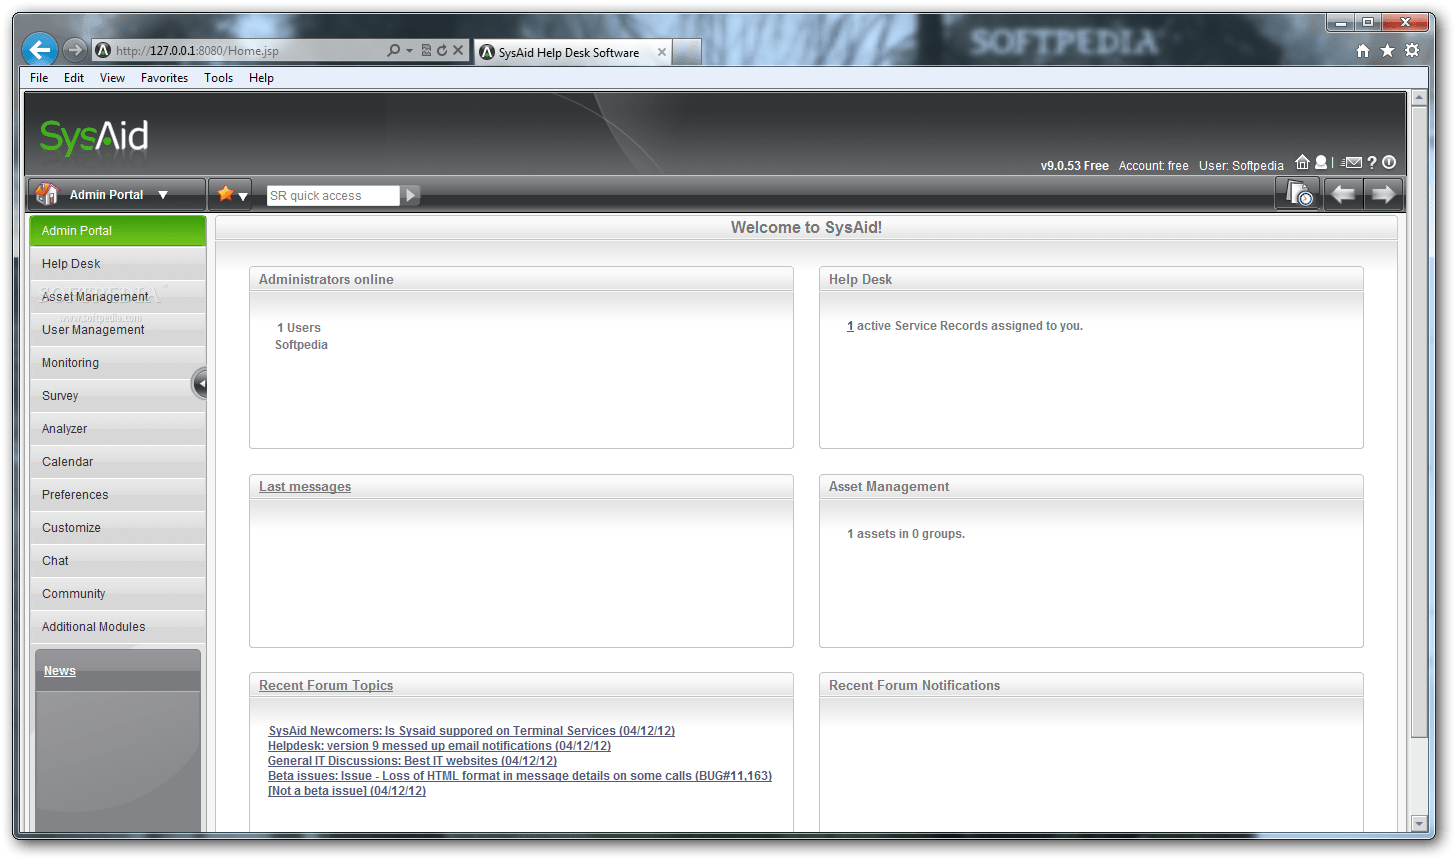The image size is (1456, 860).
Task: Navigate back with the left arrow icon
Action: (x=1343, y=193)
